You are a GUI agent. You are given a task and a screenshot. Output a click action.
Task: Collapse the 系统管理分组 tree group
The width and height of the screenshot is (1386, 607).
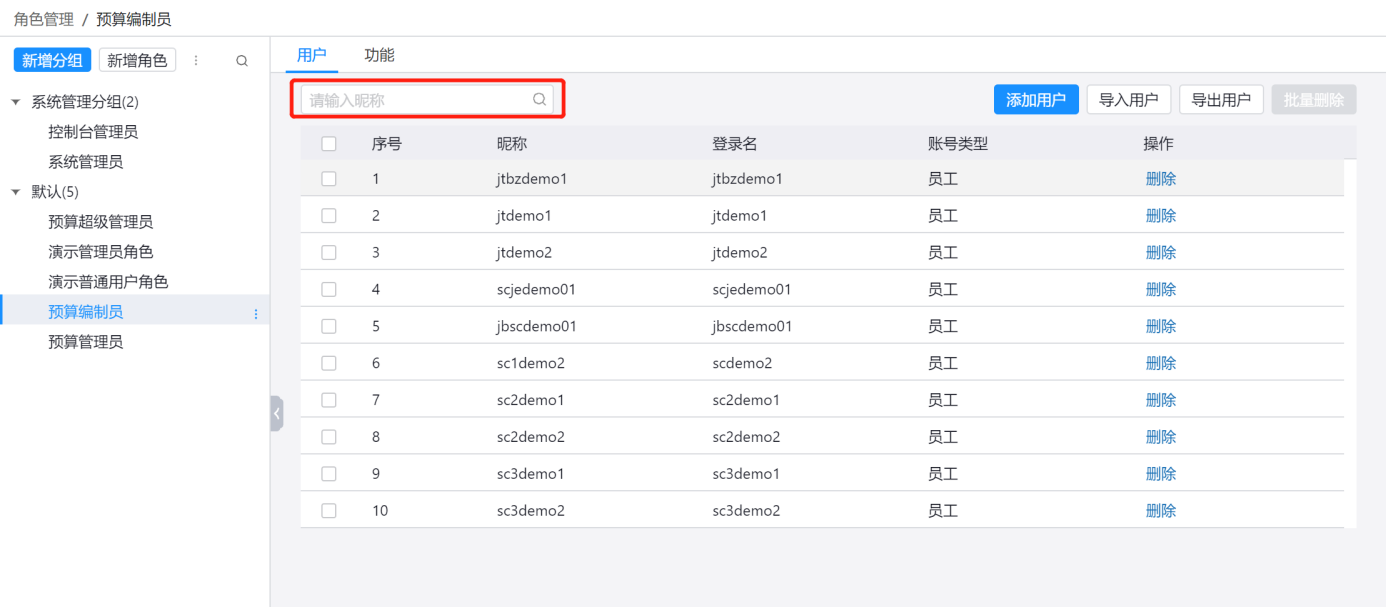pyautogui.click(x=16, y=102)
